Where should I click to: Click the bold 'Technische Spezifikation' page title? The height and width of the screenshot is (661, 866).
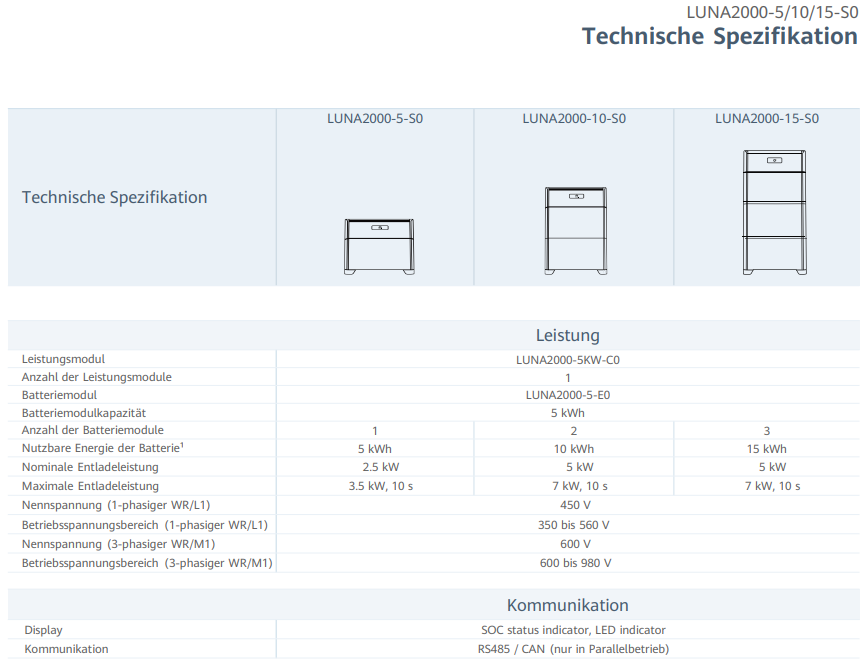719,36
